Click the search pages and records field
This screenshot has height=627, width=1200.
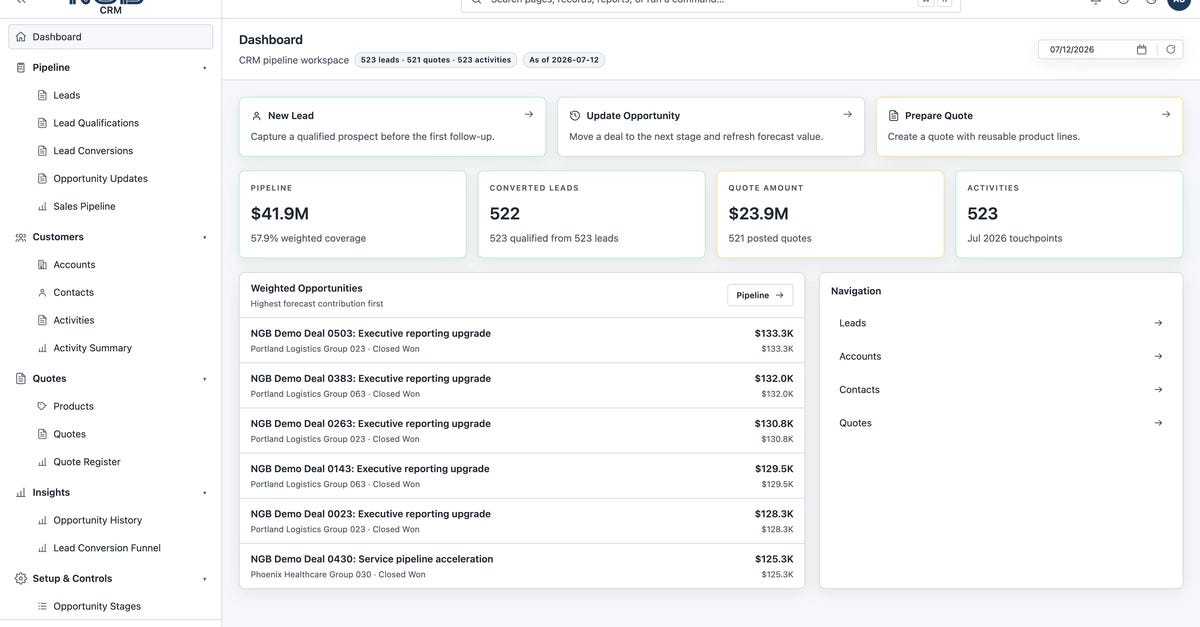(x=711, y=3)
